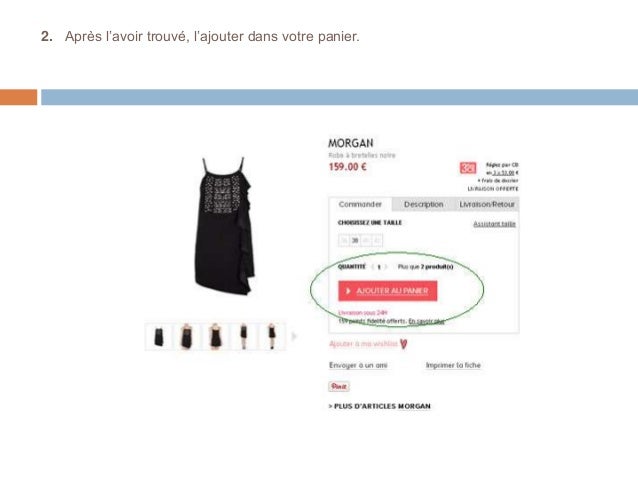Choose size 38
Image resolution: width=638 pixels, height=479 pixels.
click(355, 241)
